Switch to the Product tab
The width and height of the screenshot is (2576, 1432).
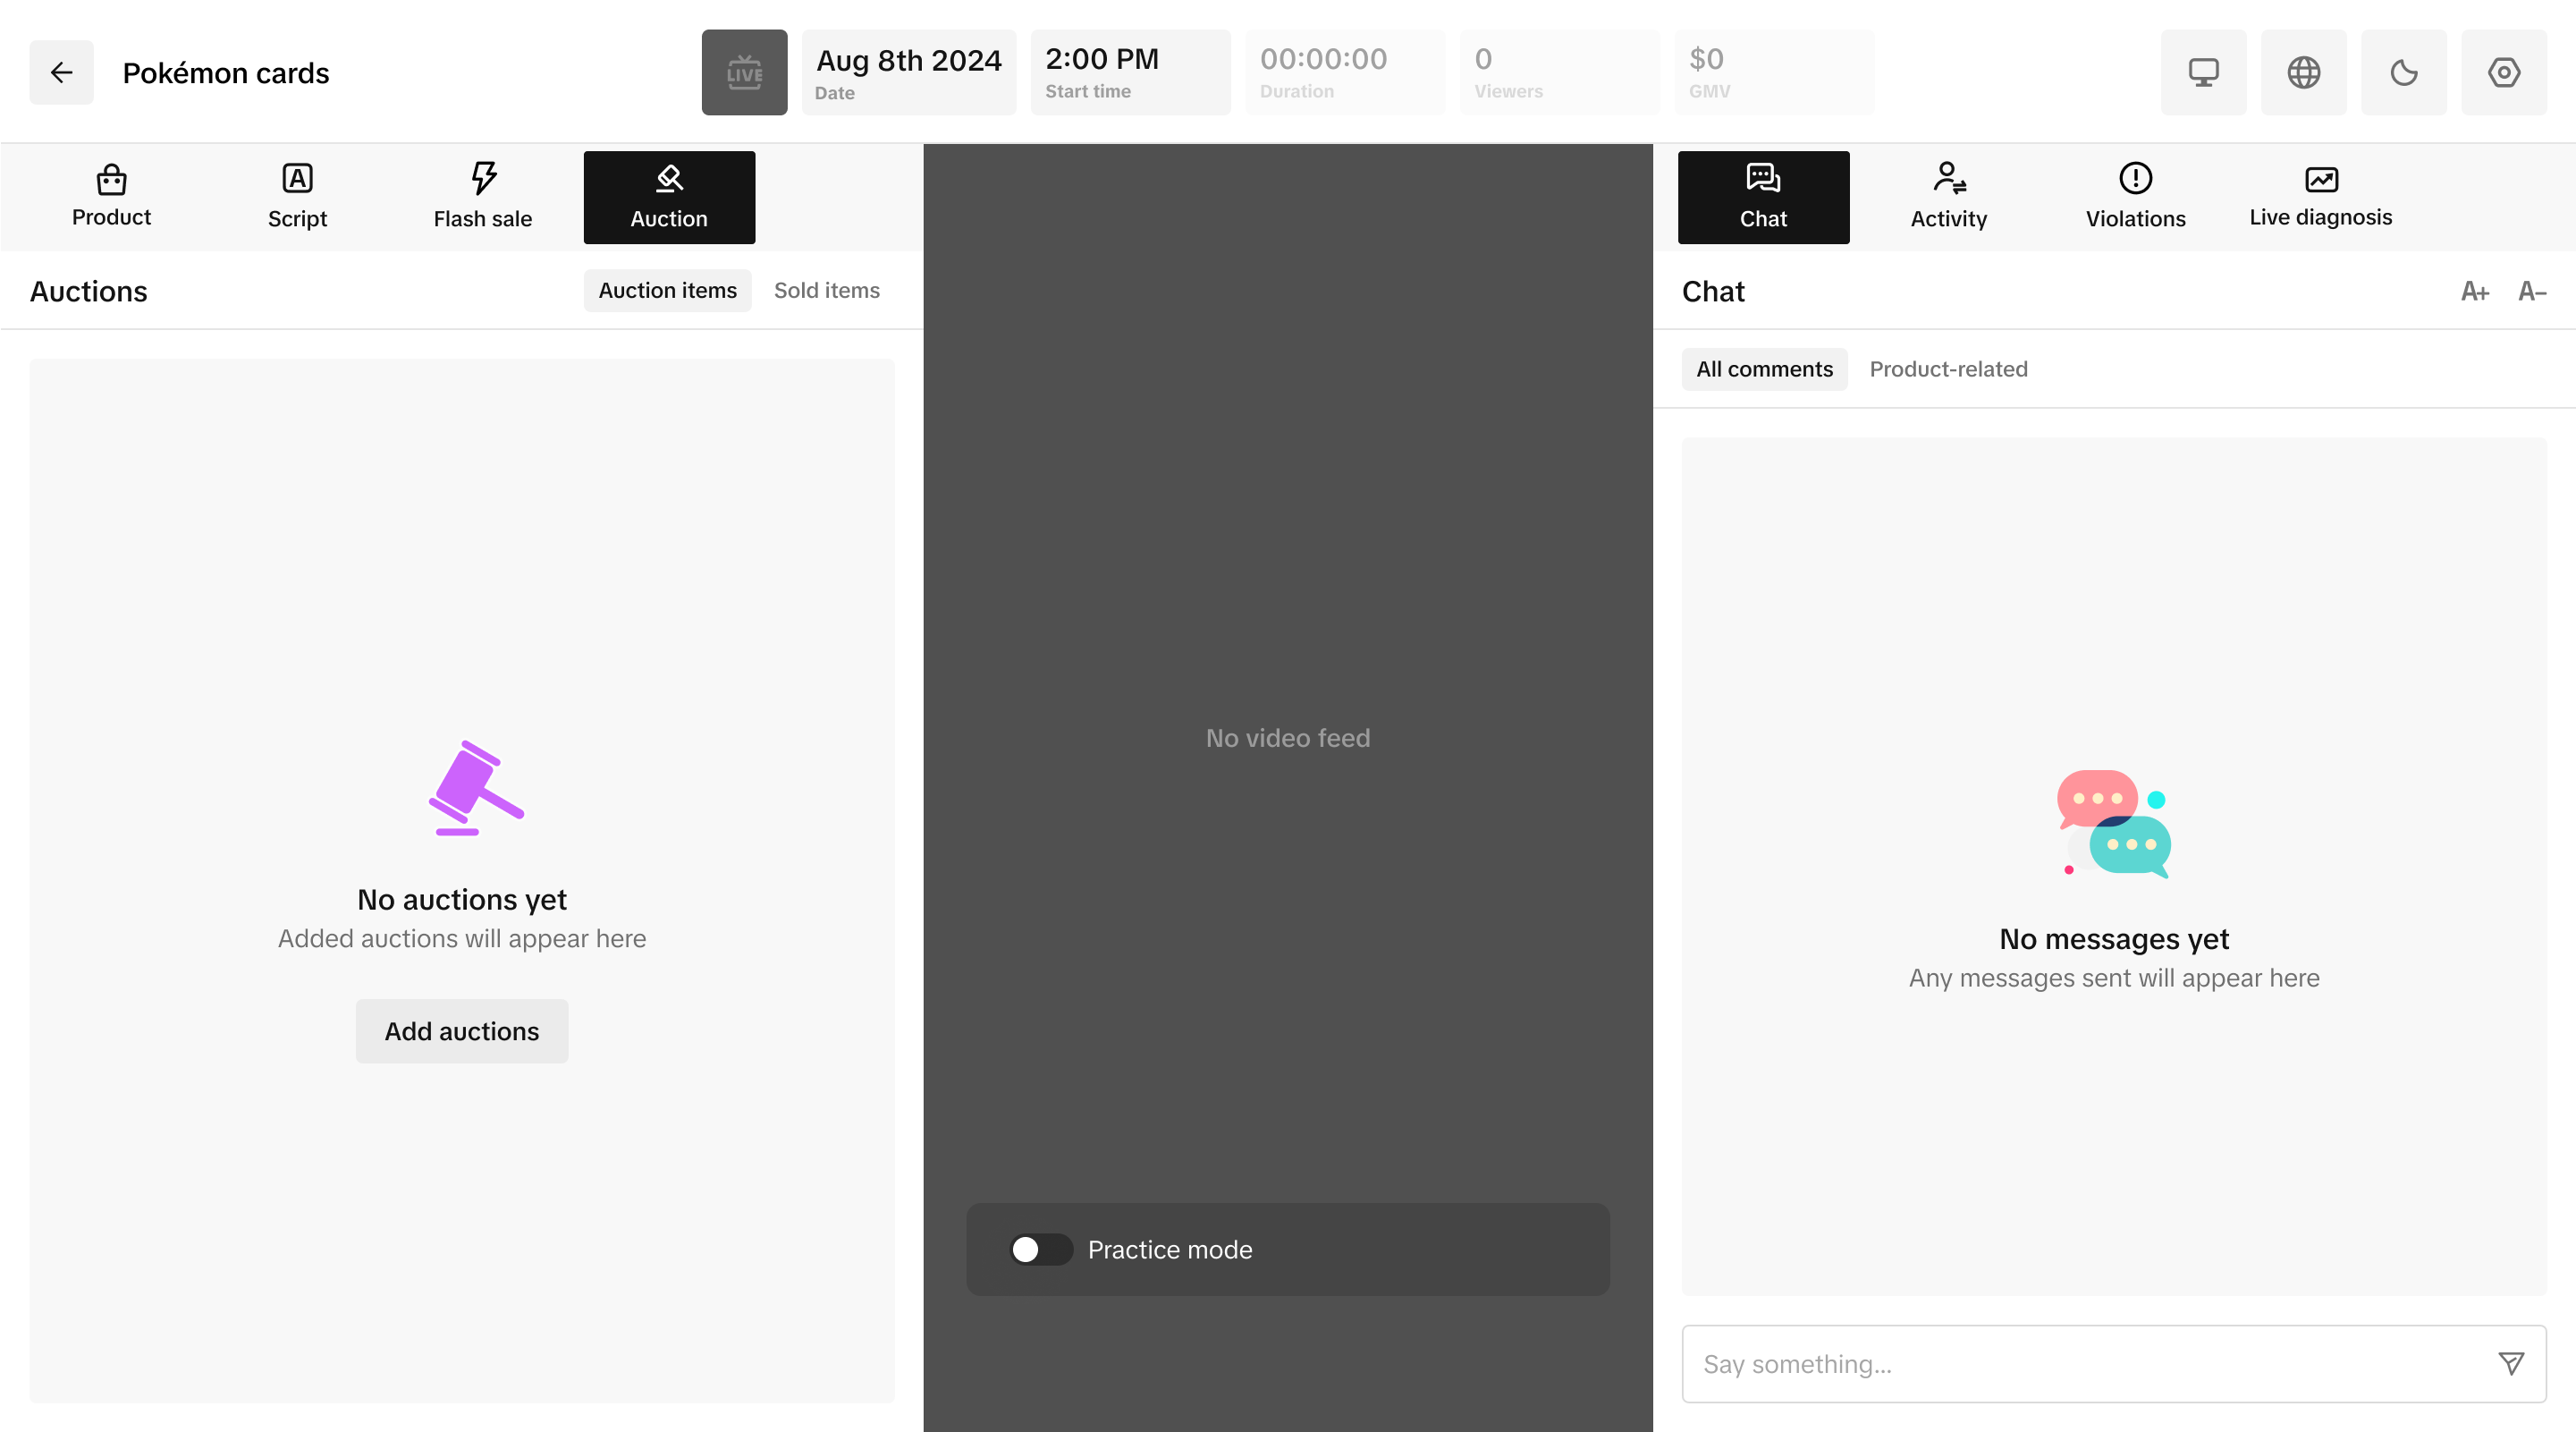(x=111, y=197)
